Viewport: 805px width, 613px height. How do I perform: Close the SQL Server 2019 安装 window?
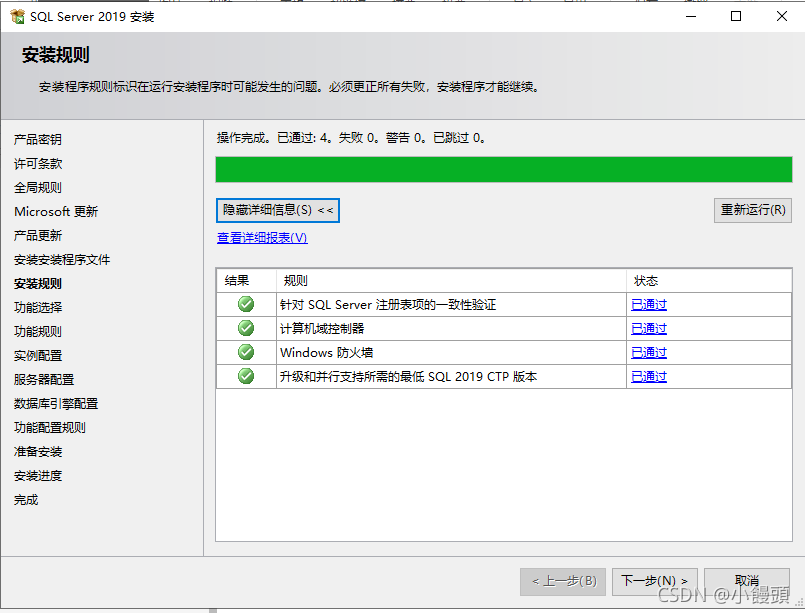782,16
